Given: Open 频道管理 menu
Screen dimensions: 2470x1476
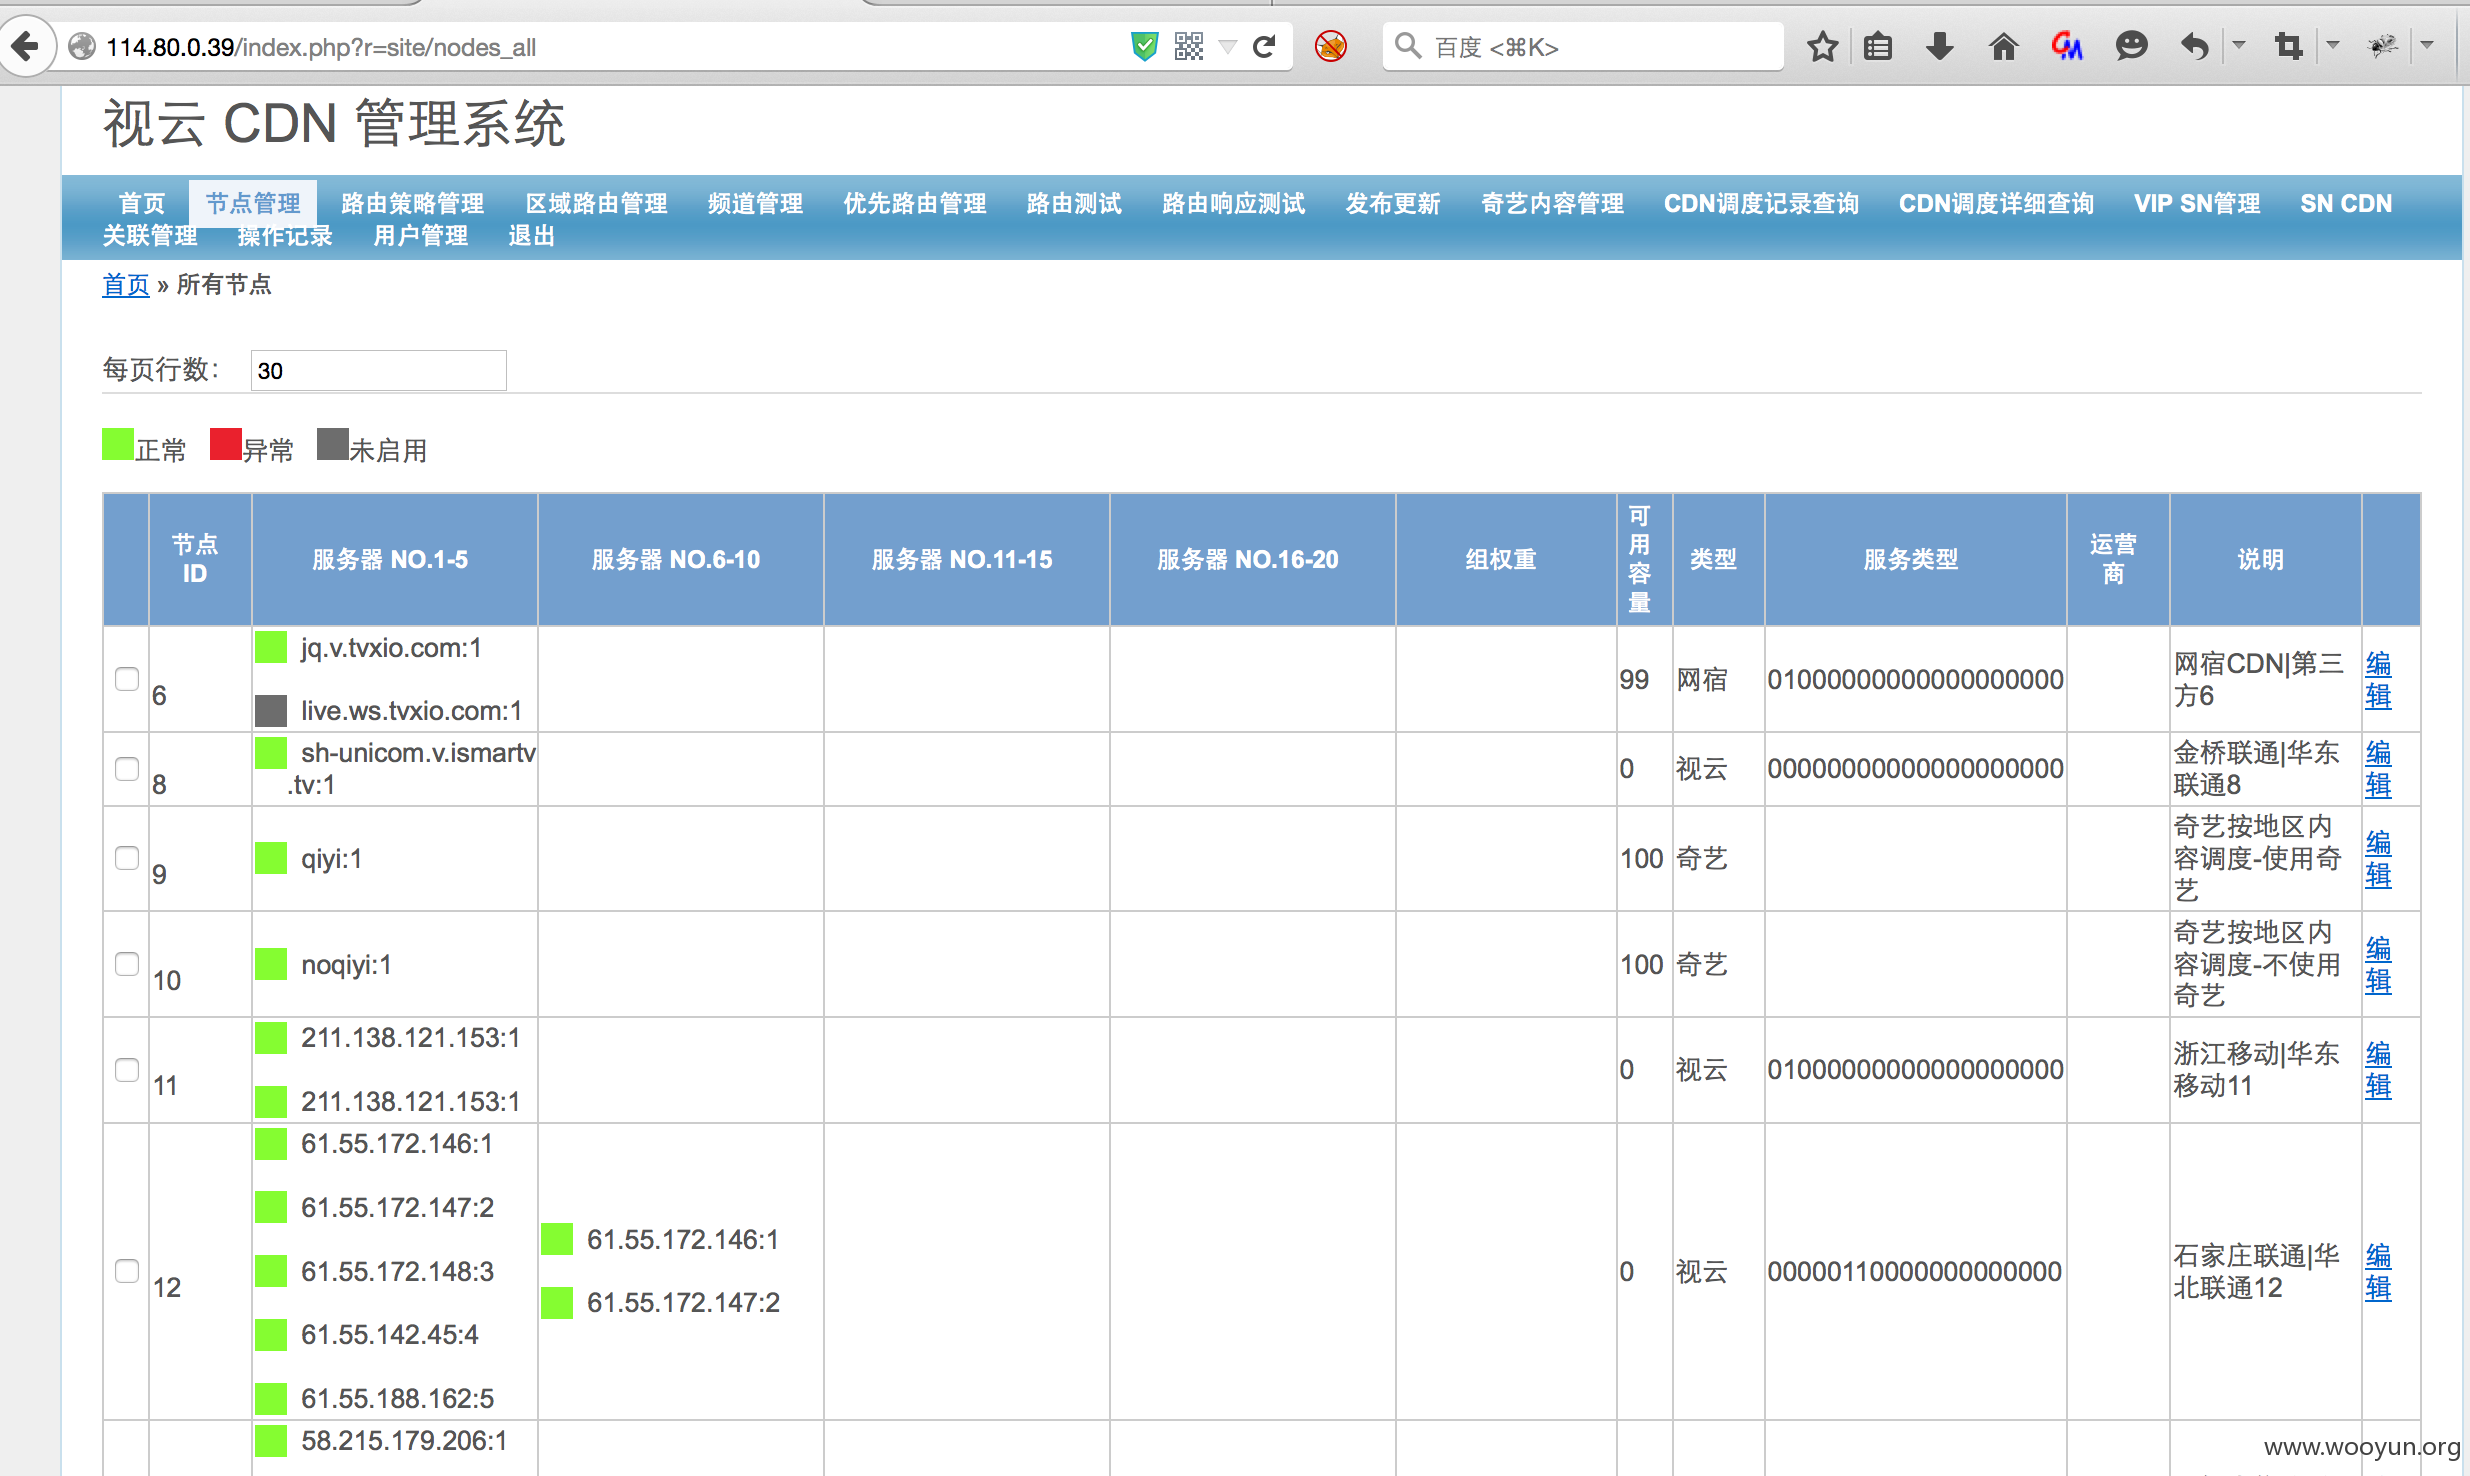Looking at the screenshot, I should pos(755,203).
